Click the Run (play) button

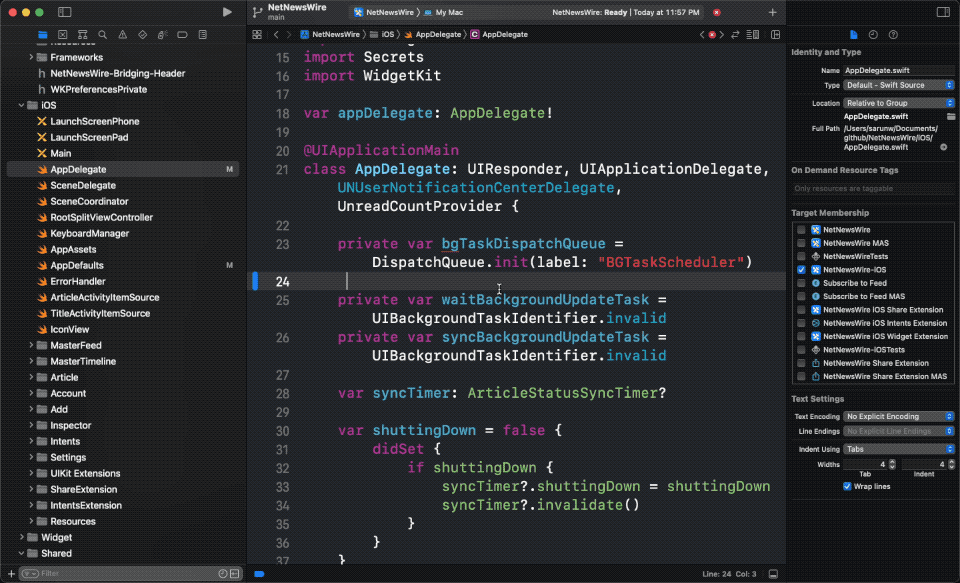tap(227, 12)
